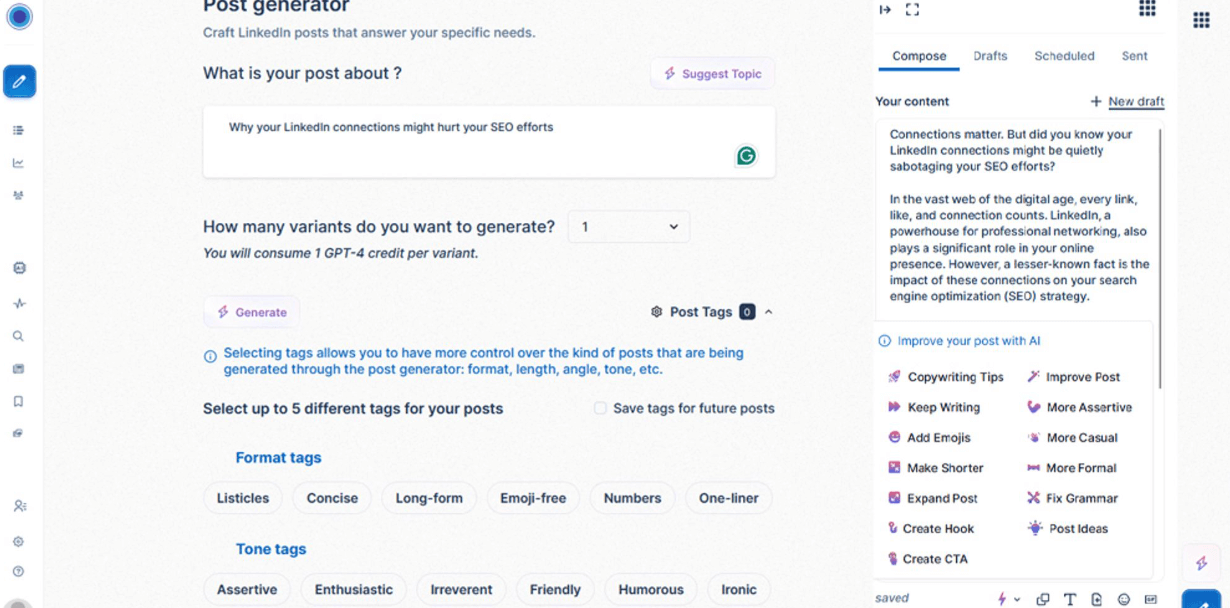Click the Grammarly icon in topic field
The width and height of the screenshot is (1230, 608).
coord(746,156)
